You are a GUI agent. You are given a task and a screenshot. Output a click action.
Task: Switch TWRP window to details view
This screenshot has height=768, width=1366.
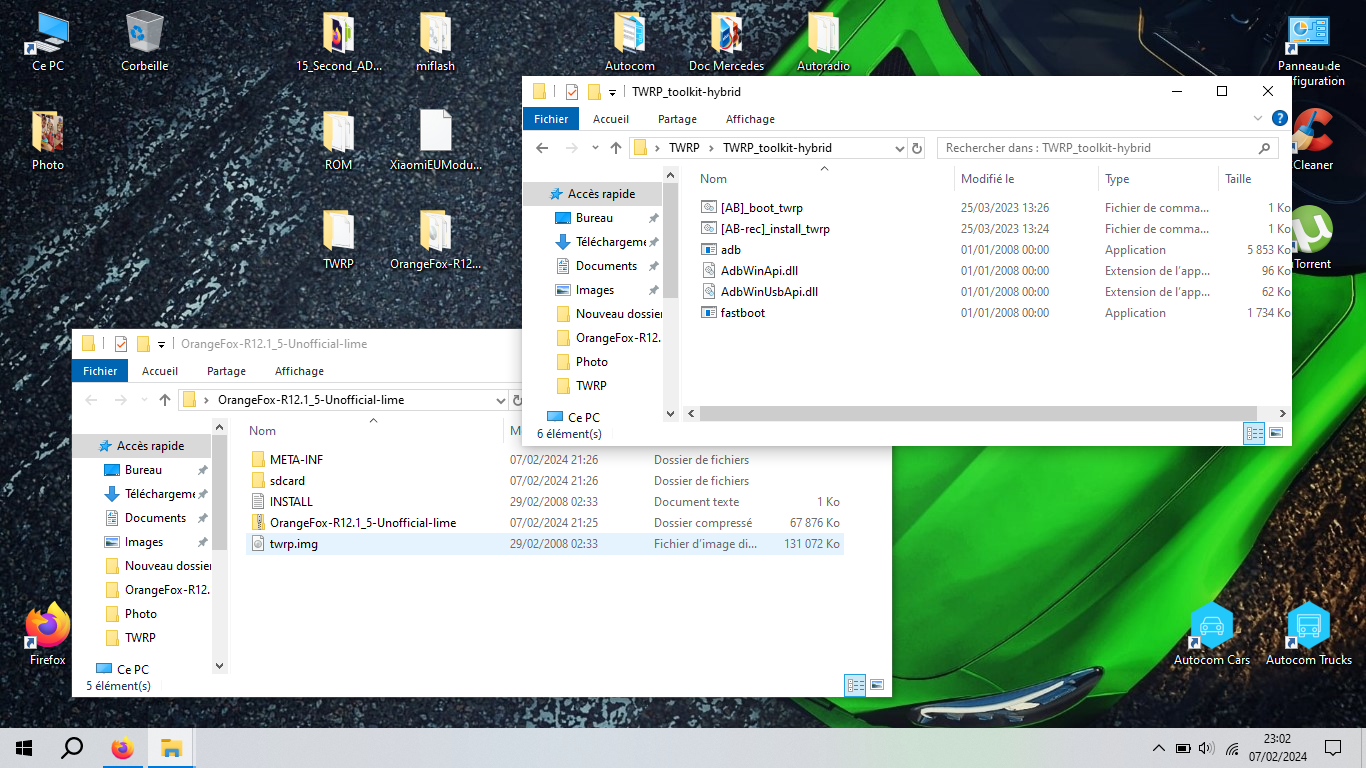1254,433
